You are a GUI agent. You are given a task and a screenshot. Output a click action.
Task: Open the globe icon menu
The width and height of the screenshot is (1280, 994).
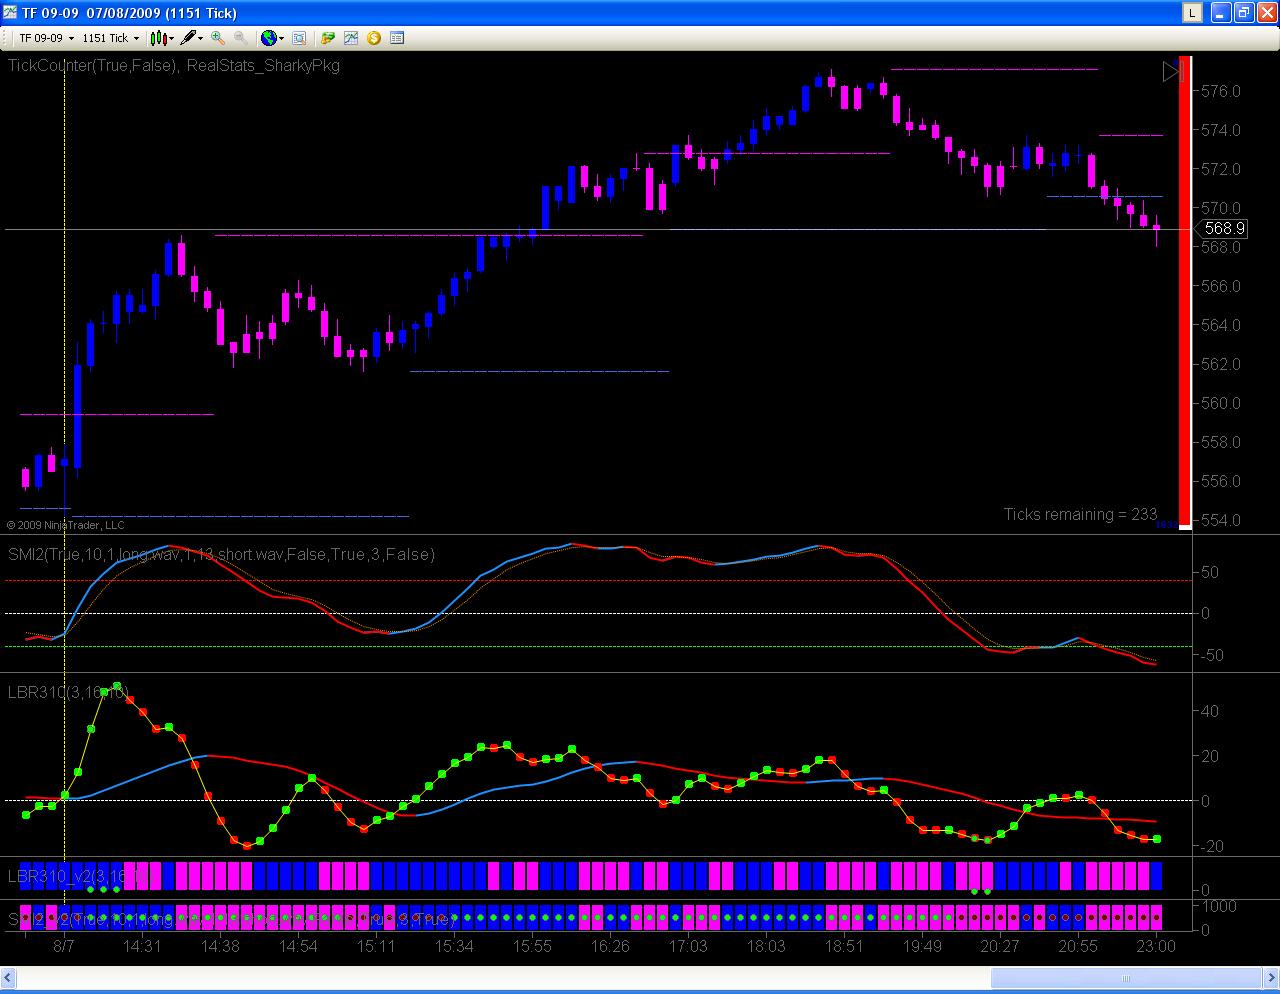tap(272, 38)
